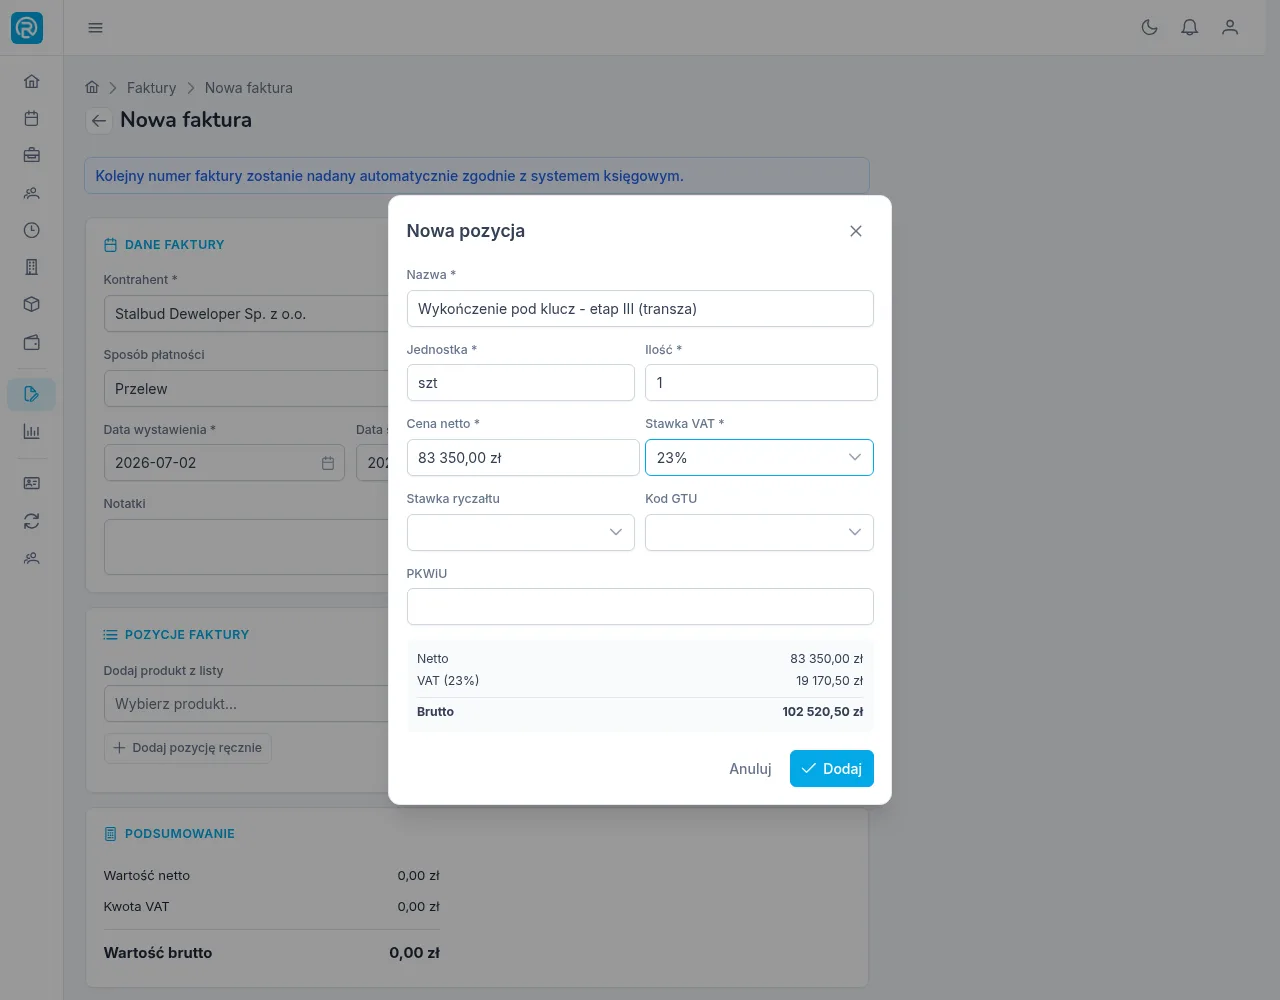Expand the Kod GTU dropdown
This screenshot has width=1280, height=1000.
pyautogui.click(x=759, y=532)
